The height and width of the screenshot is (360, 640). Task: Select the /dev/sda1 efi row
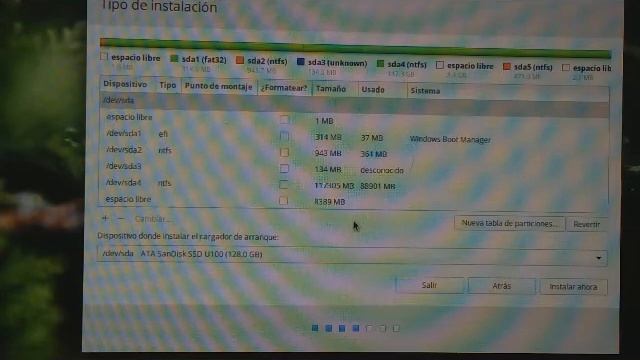coord(354,136)
